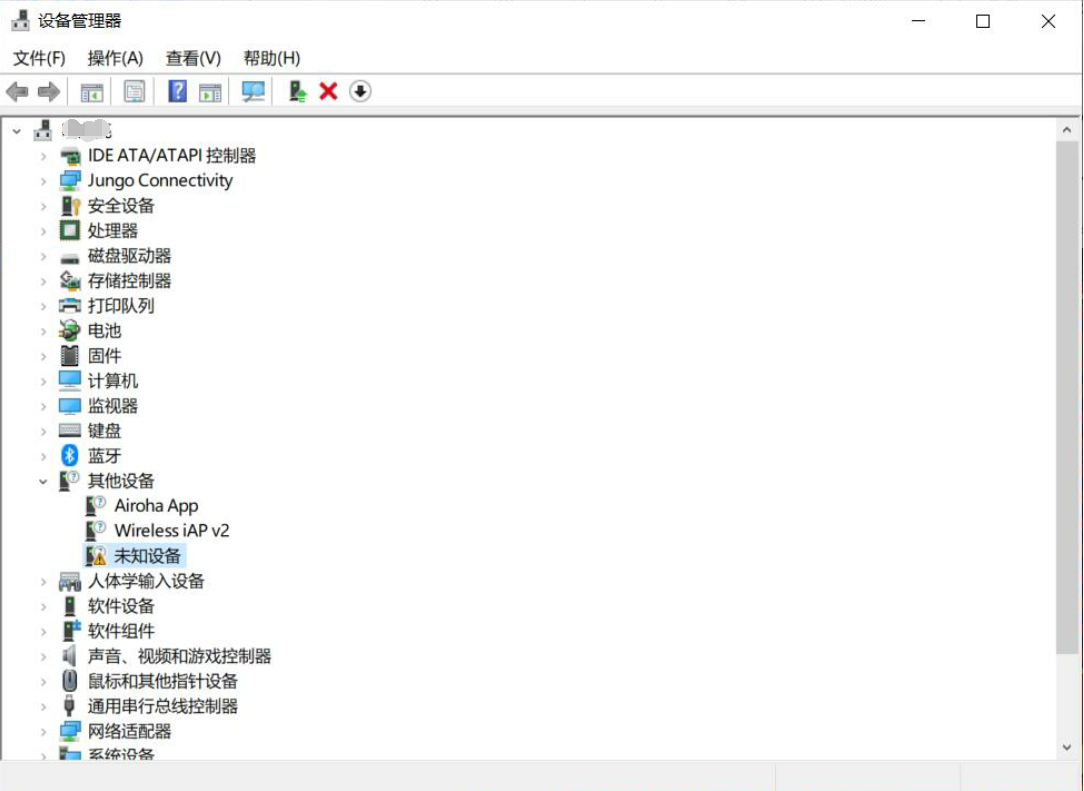The width and height of the screenshot is (1084, 791).
Task: Click the 键盘 keyboard category icon
Action: point(70,430)
